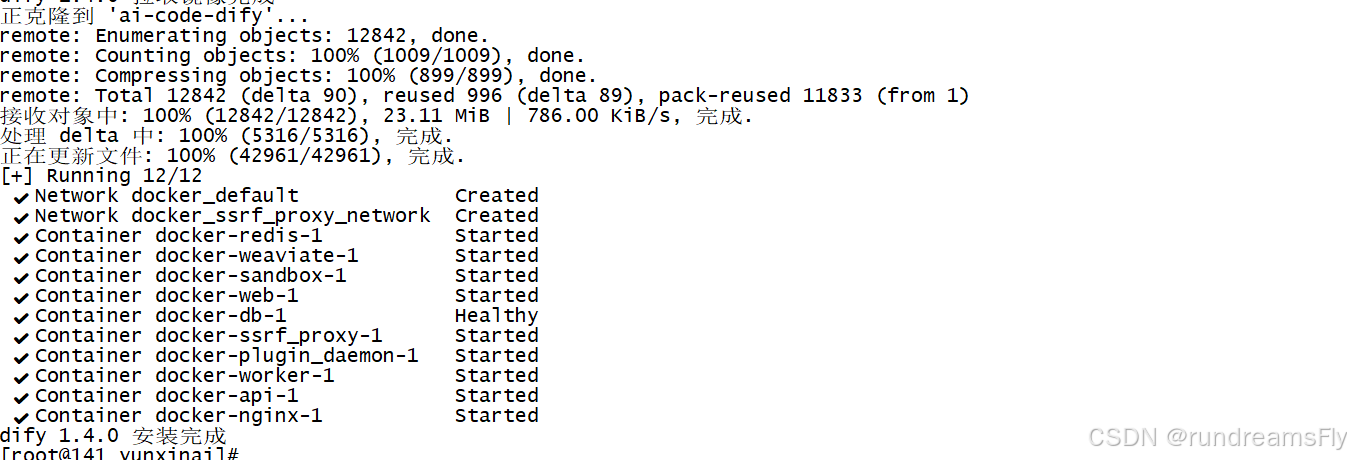Click checkmark next to docker-nginx-1
1351x460 pixels.
(x=21, y=417)
